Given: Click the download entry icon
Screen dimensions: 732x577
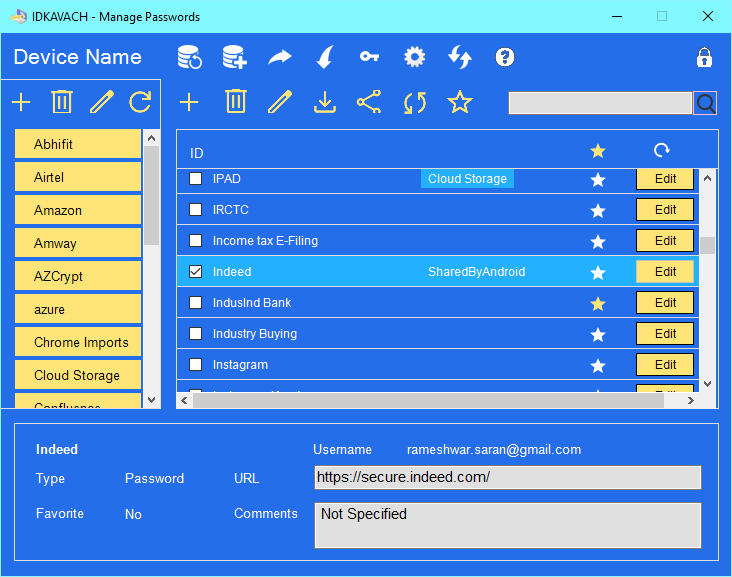Looking at the screenshot, I should click(x=325, y=102).
